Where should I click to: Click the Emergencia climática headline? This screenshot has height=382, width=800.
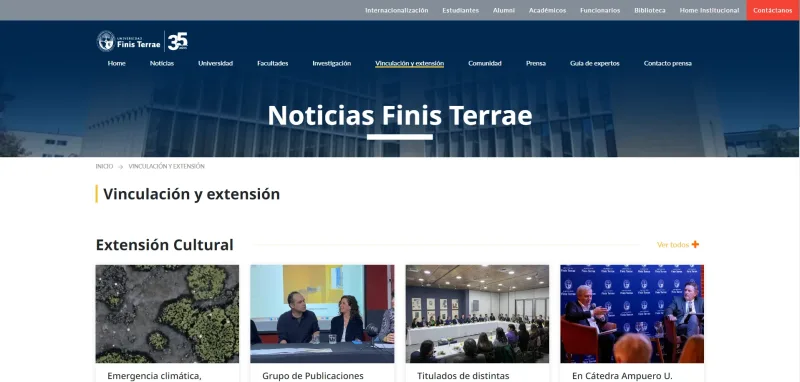pos(154,376)
